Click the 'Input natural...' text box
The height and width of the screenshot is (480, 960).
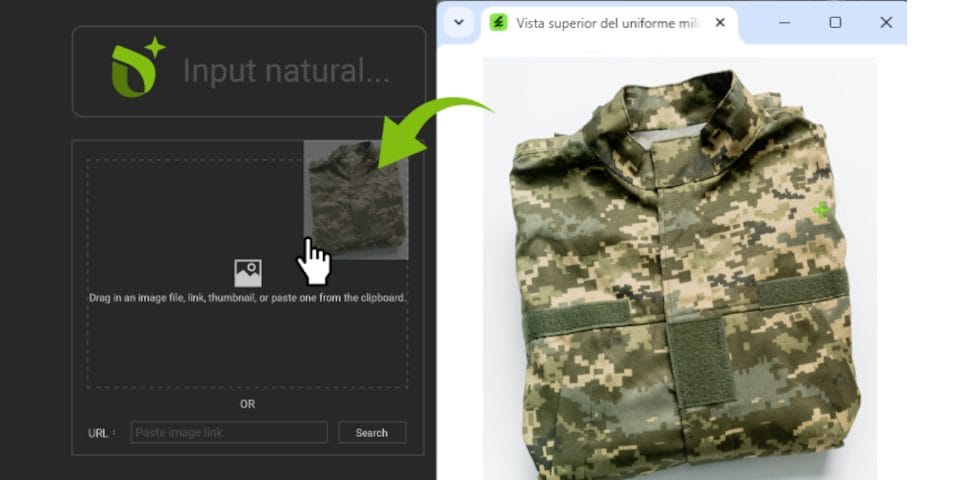tap(285, 71)
